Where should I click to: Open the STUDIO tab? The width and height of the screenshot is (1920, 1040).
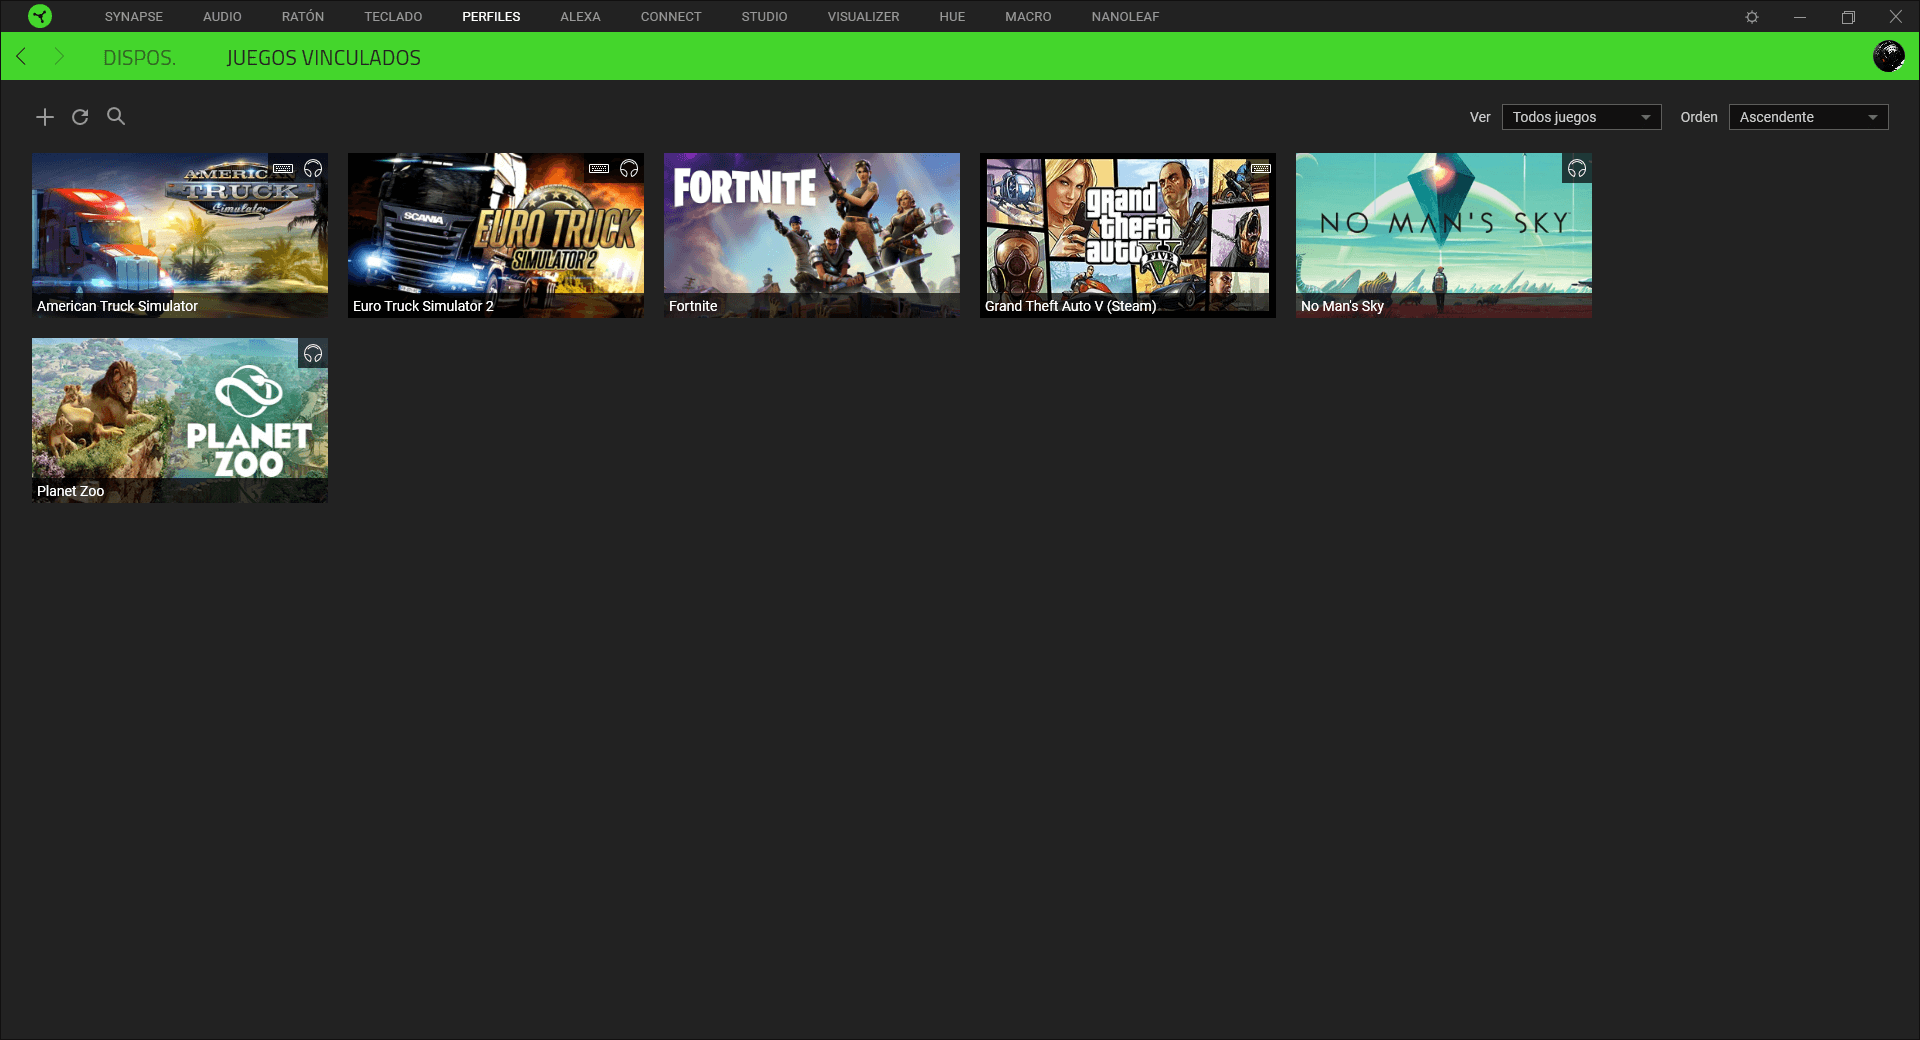point(764,17)
